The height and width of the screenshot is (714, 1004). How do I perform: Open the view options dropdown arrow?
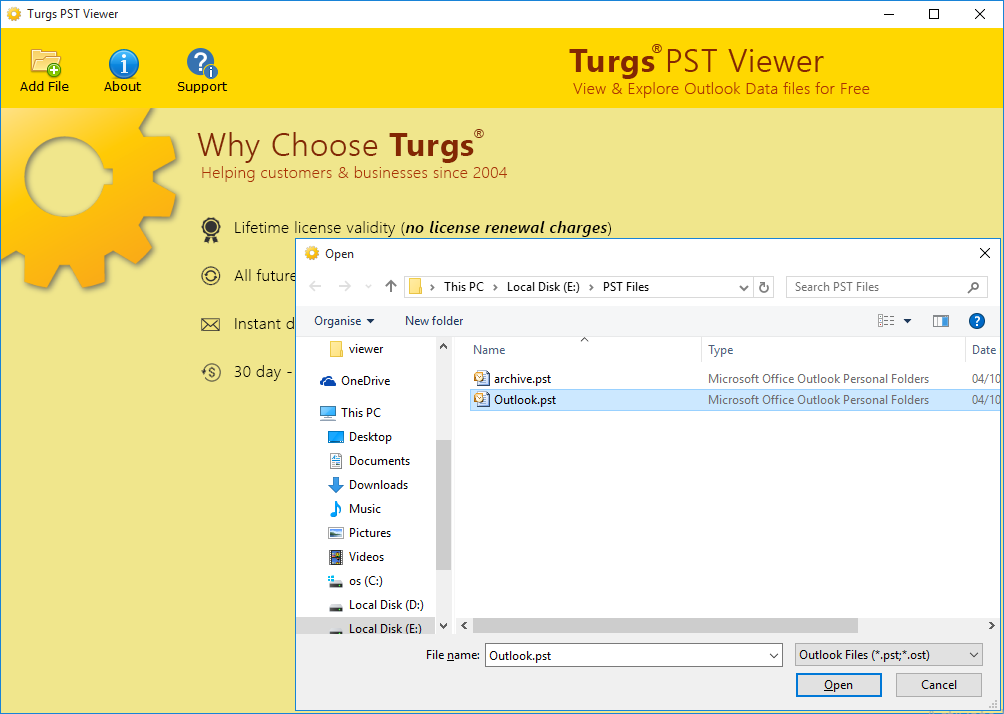point(907,321)
